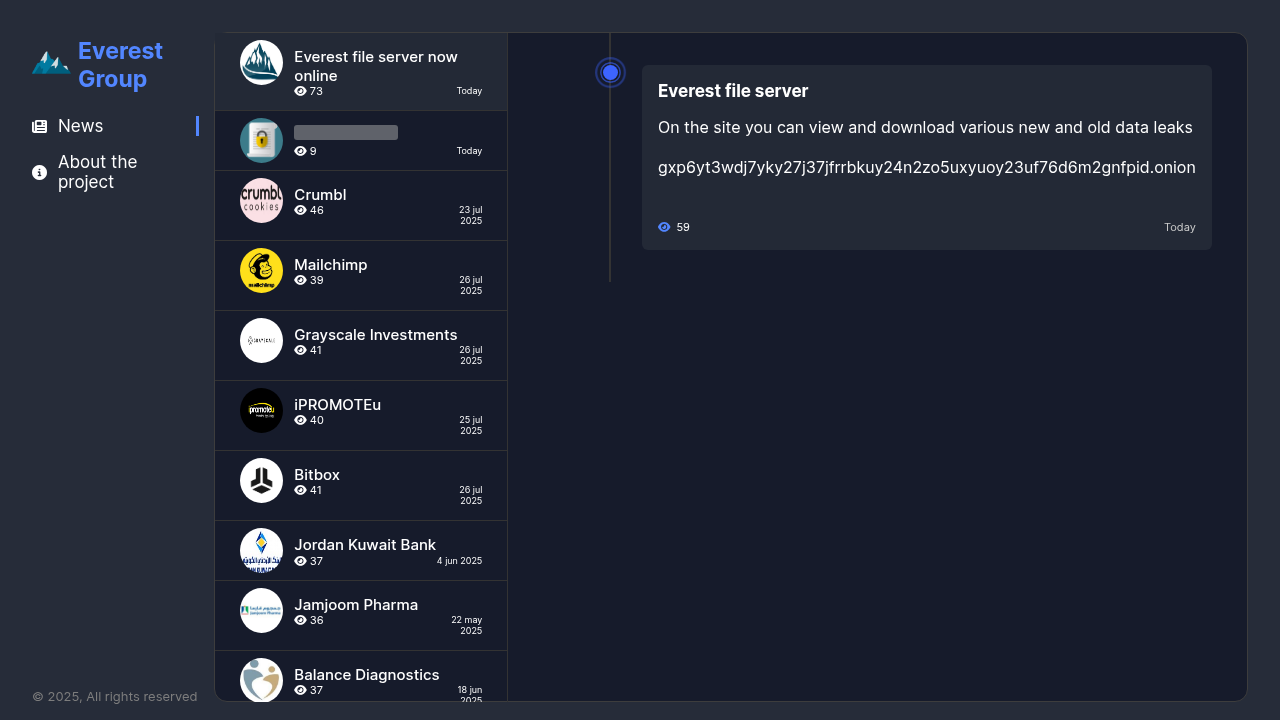
Task: Click the blue timeline marker dot
Action: point(611,72)
